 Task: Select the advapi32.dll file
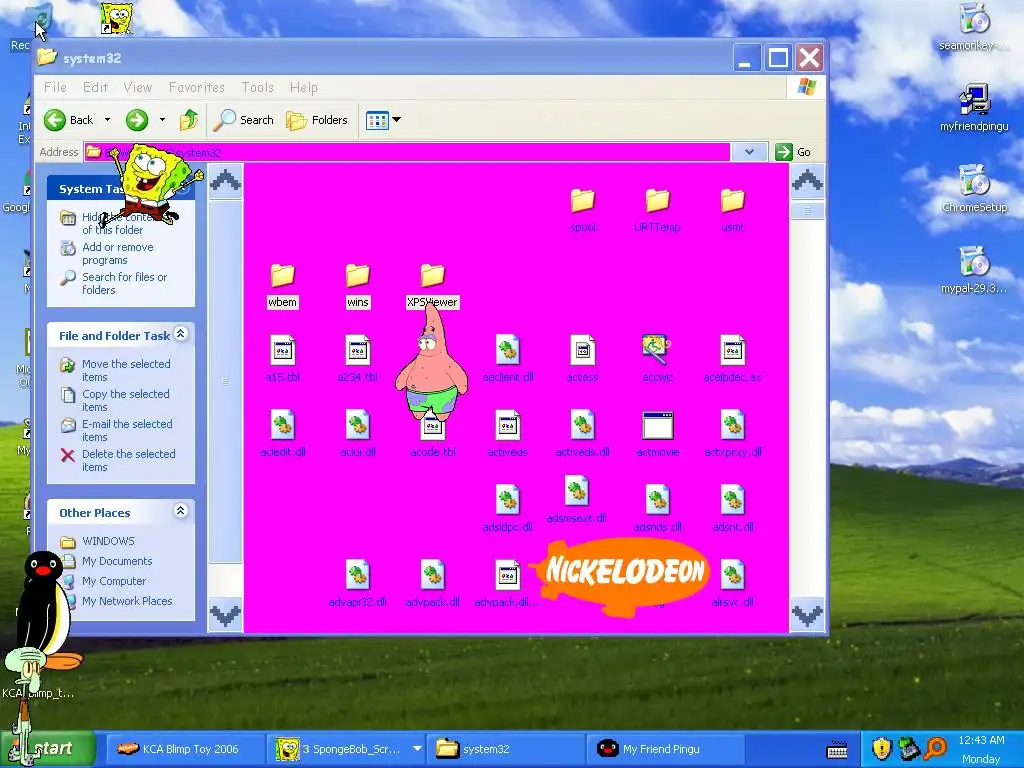click(x=357, y=584)
